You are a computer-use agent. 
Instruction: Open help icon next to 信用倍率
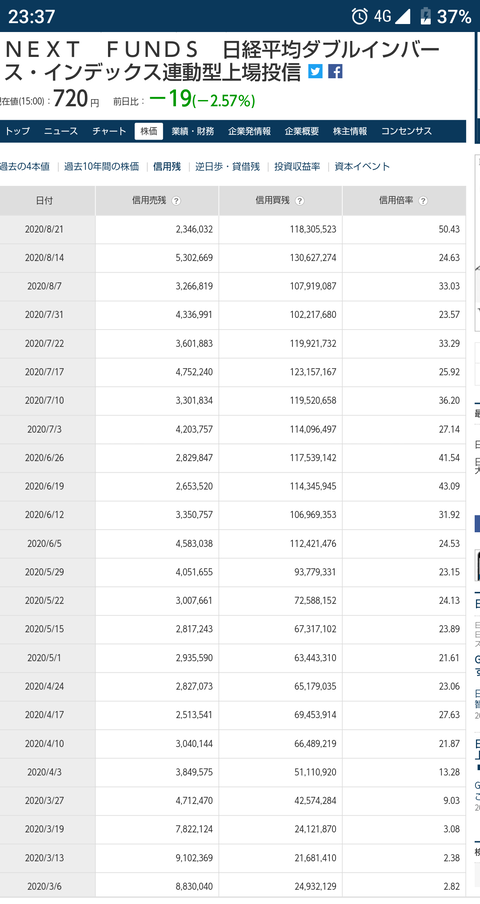pyautogui.click(x=423, y=201)
